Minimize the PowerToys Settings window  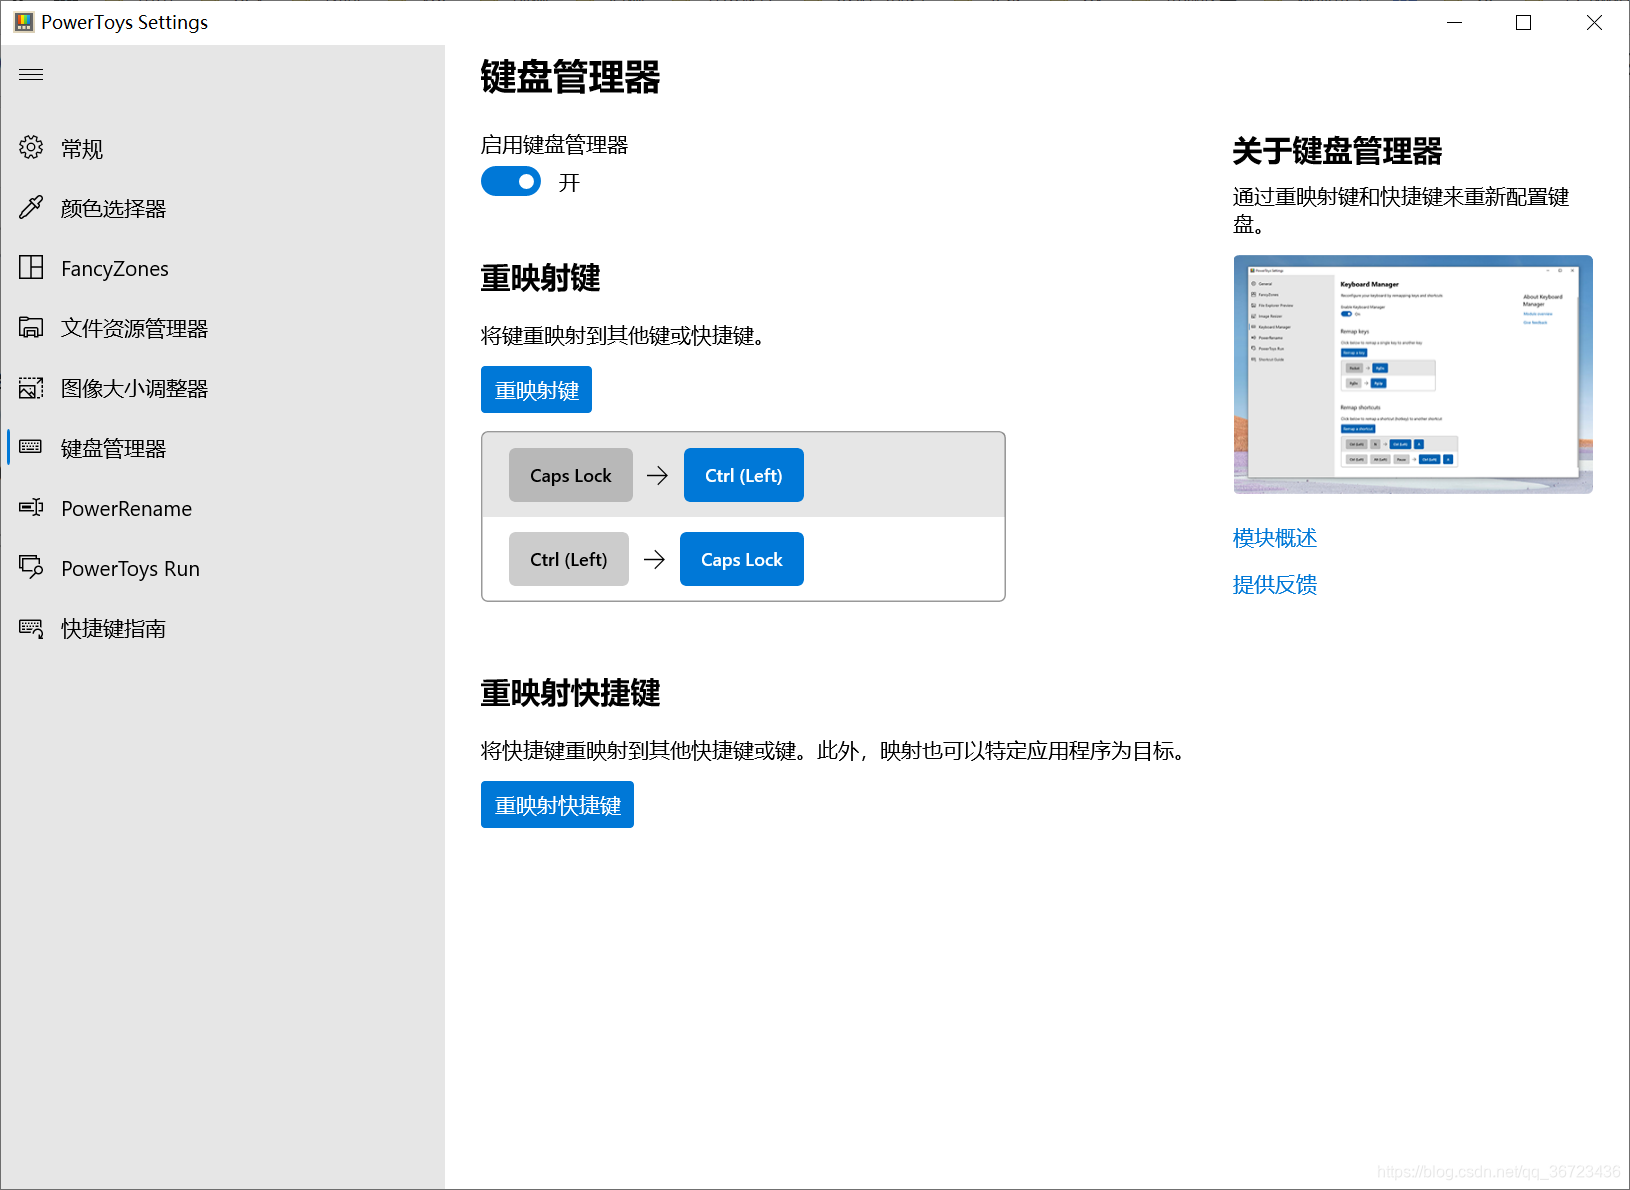[1454, 22]
